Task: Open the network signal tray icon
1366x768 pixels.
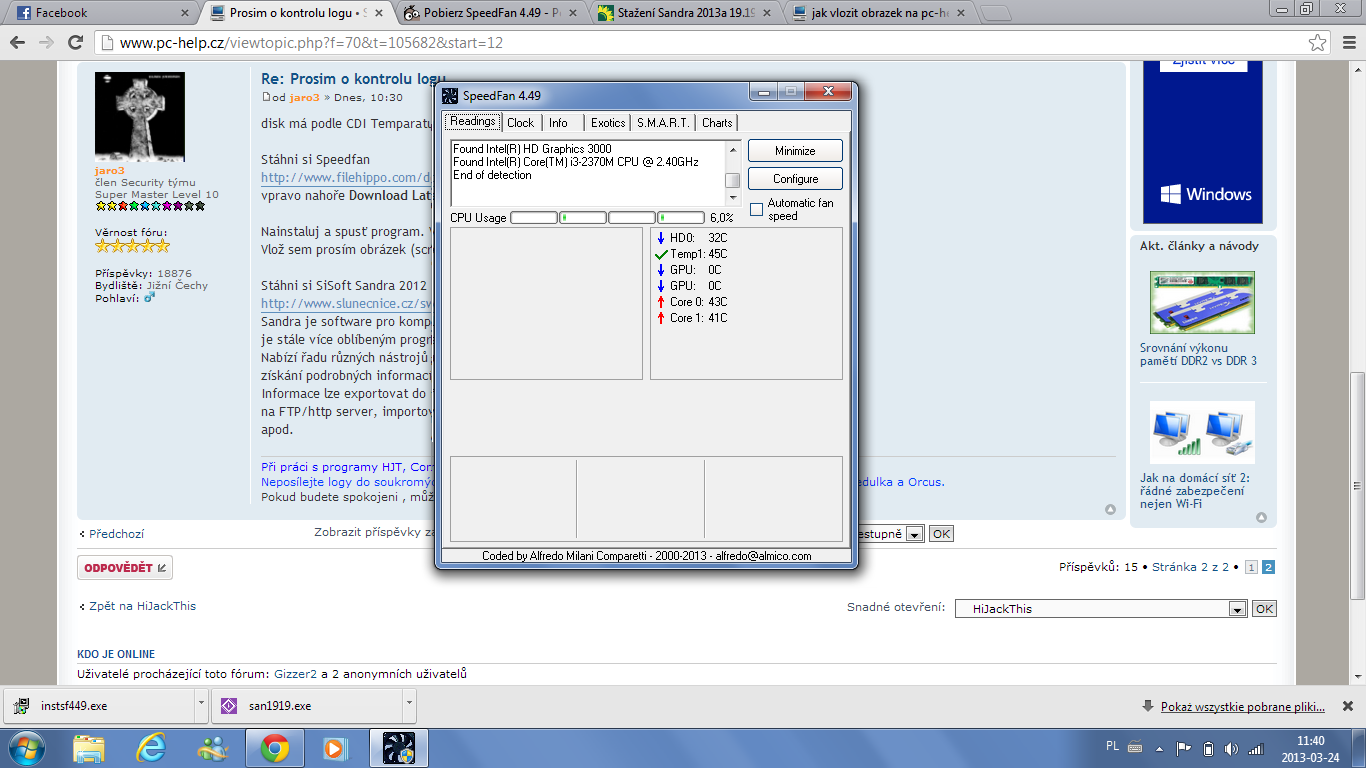Action: pyautogui.click(x=1255, y=748)
